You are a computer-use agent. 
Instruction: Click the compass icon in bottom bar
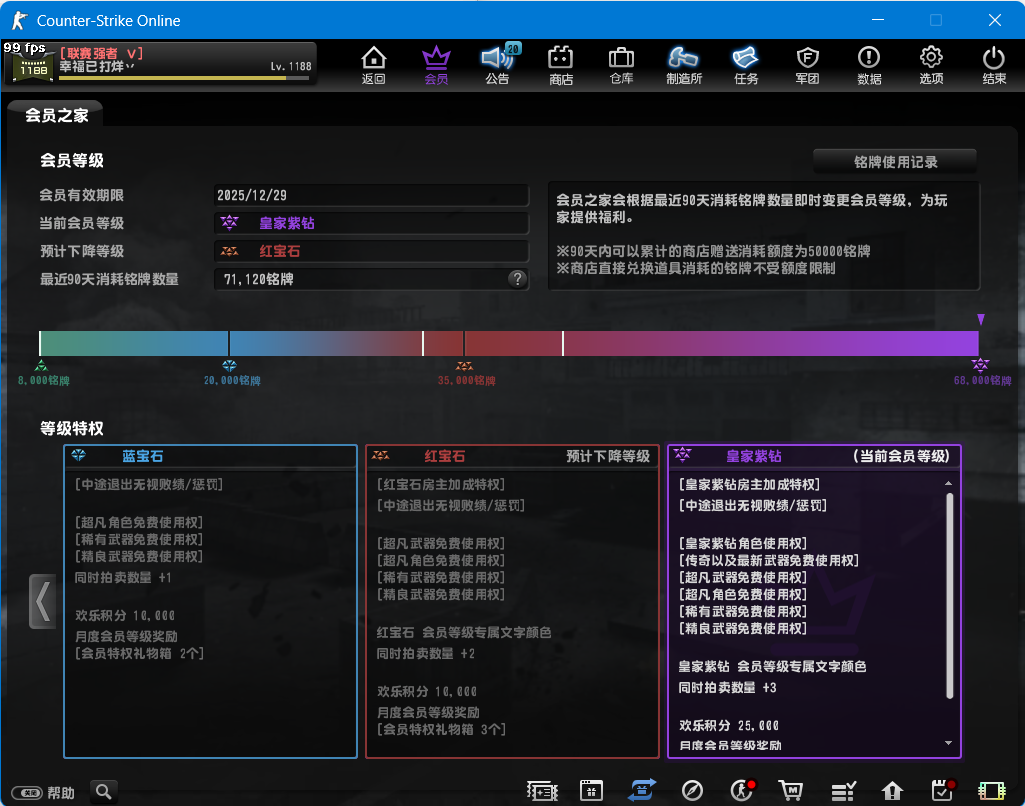[692, 791]
